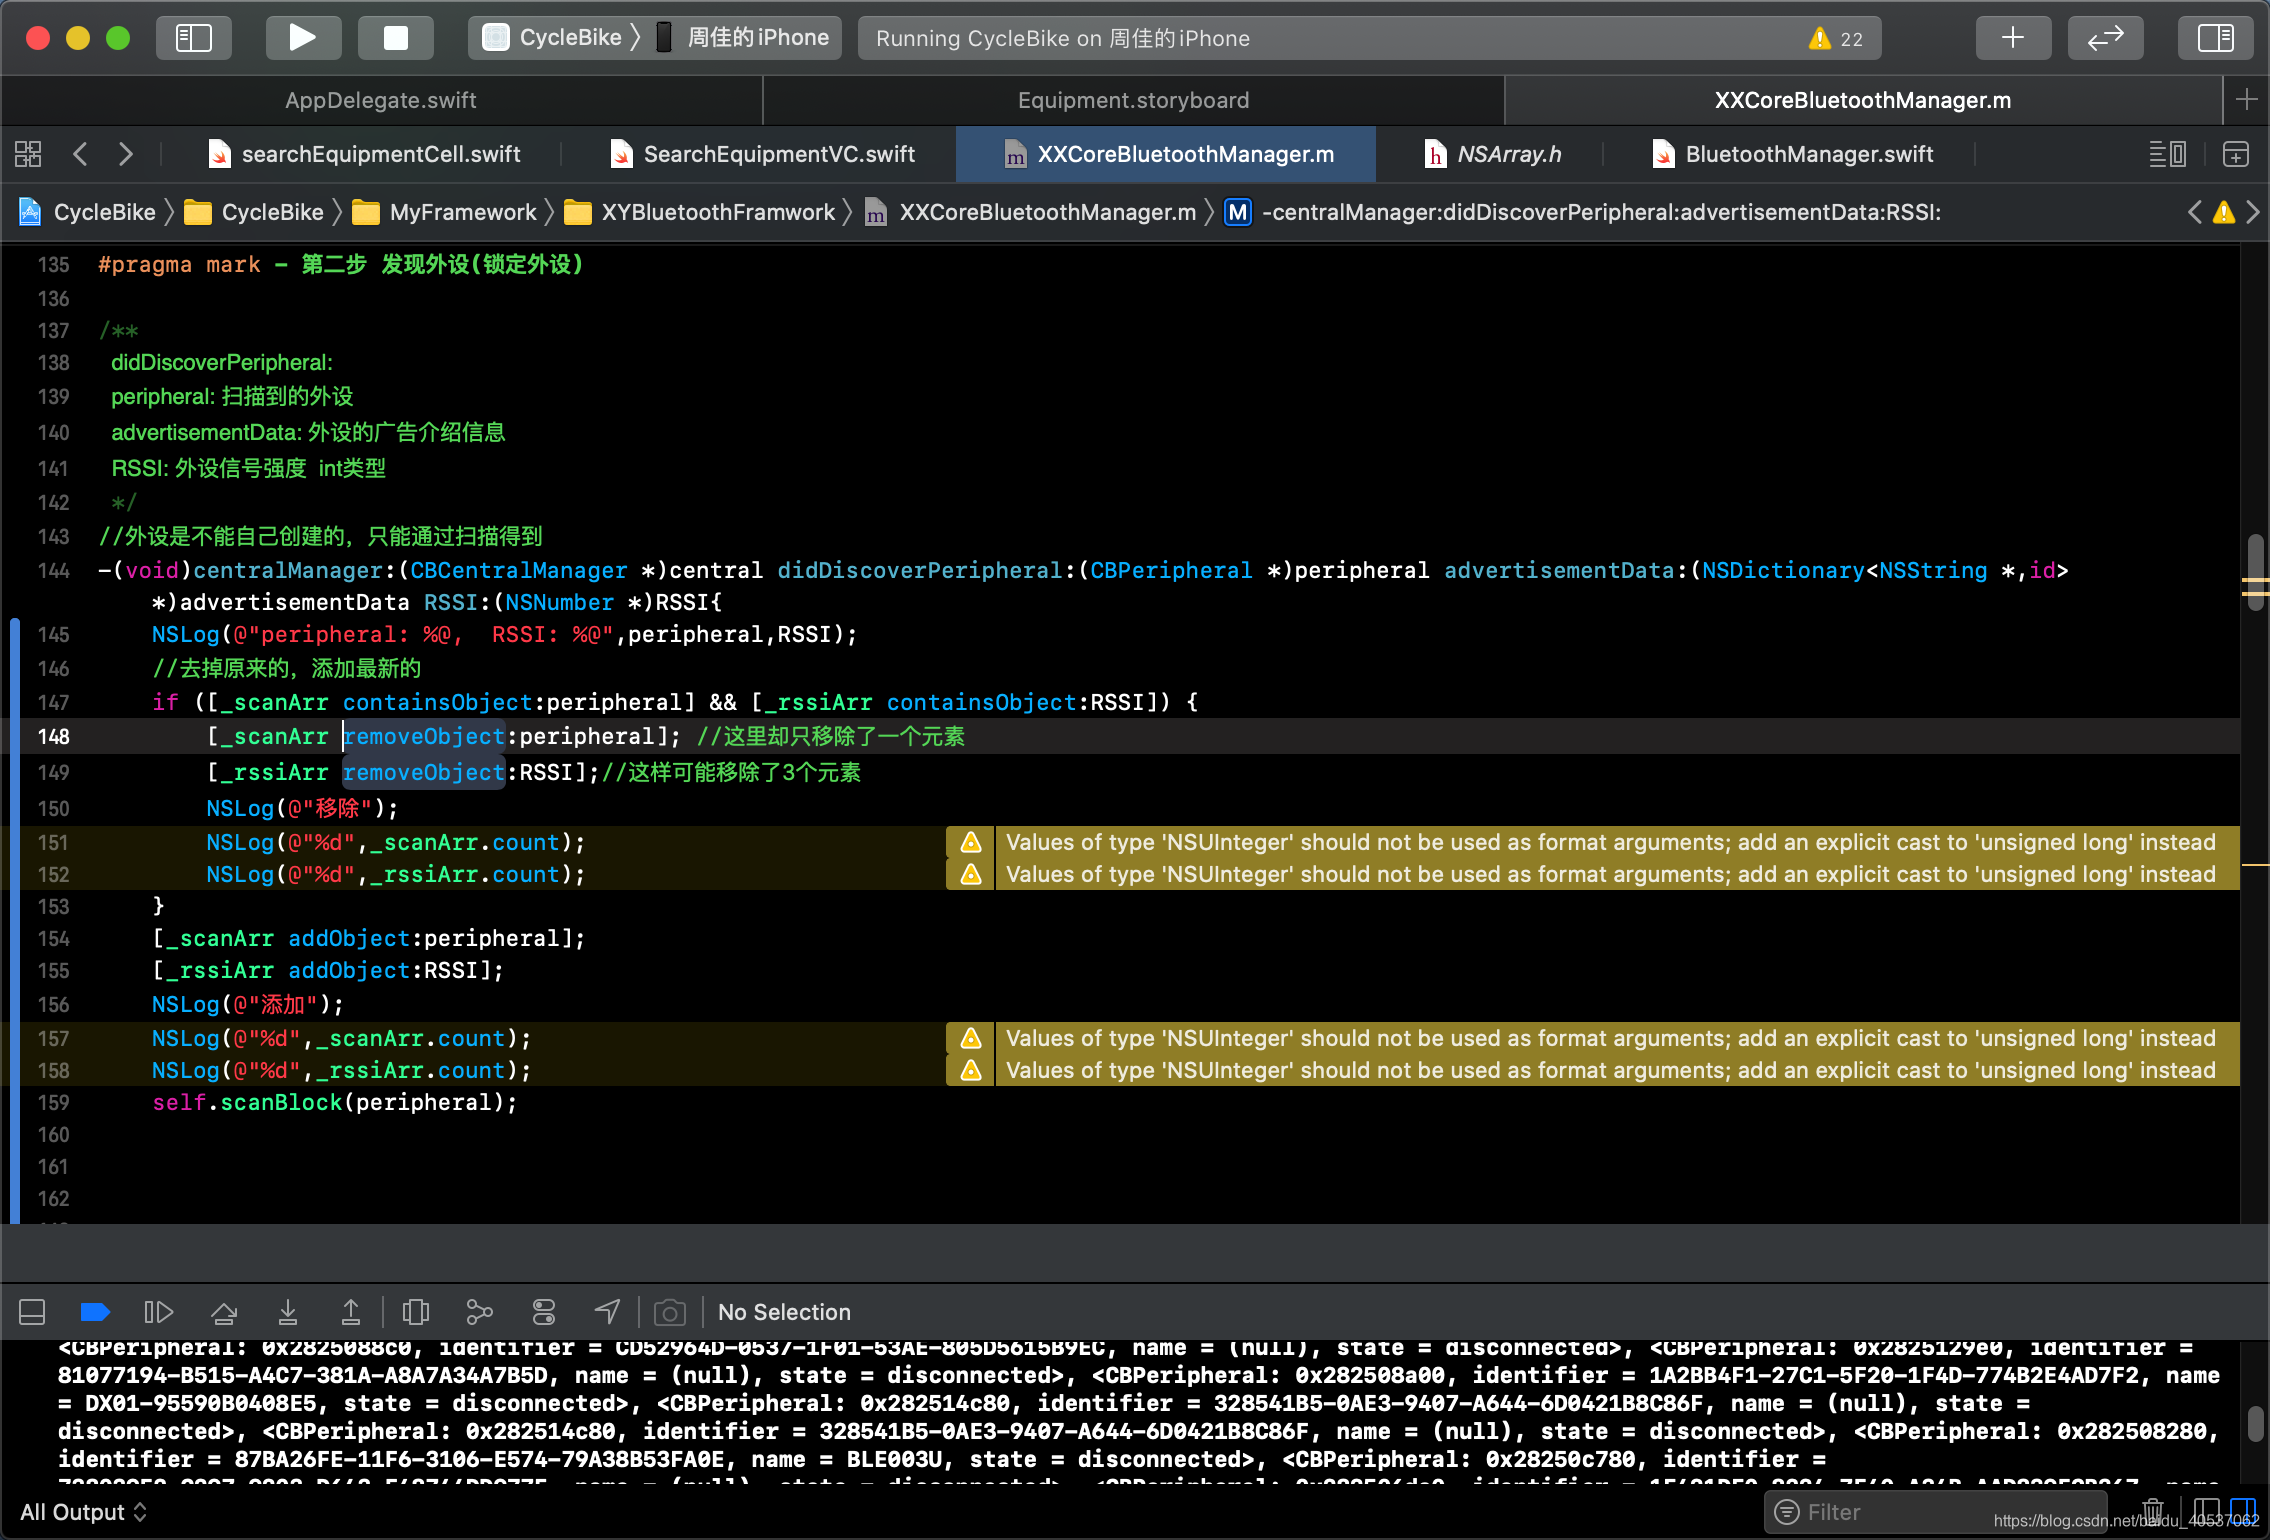Viewport: 2270px width, 1540px height.
Task: Open the CycleBike folder breadcrumb
Action: click(255, 212)
